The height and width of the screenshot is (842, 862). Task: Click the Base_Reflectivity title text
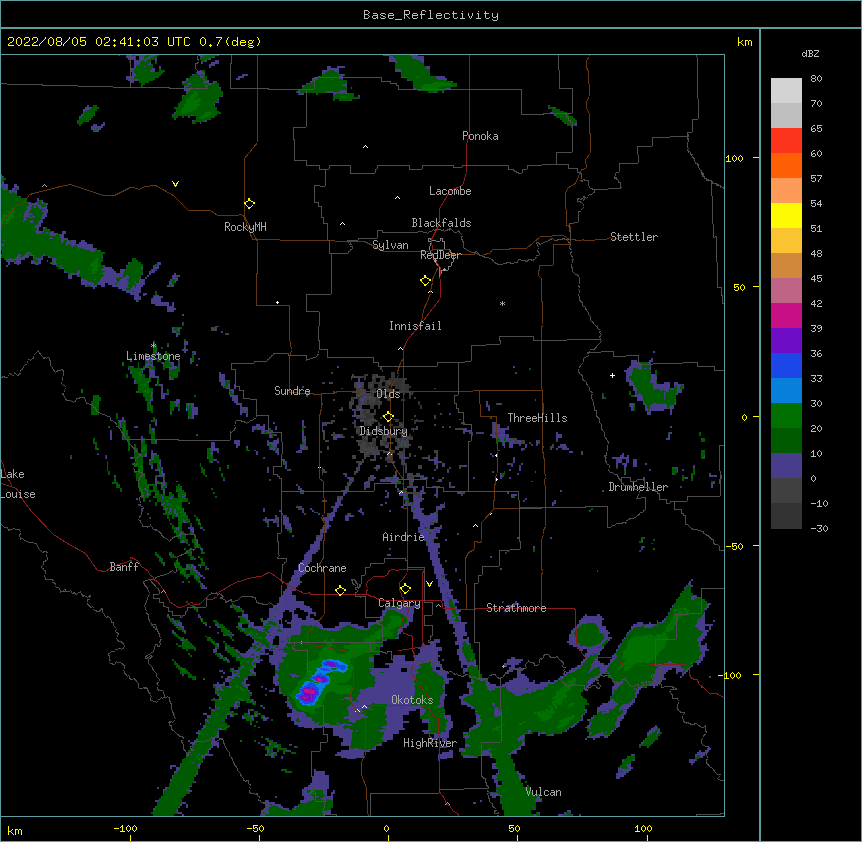point(431,15)
